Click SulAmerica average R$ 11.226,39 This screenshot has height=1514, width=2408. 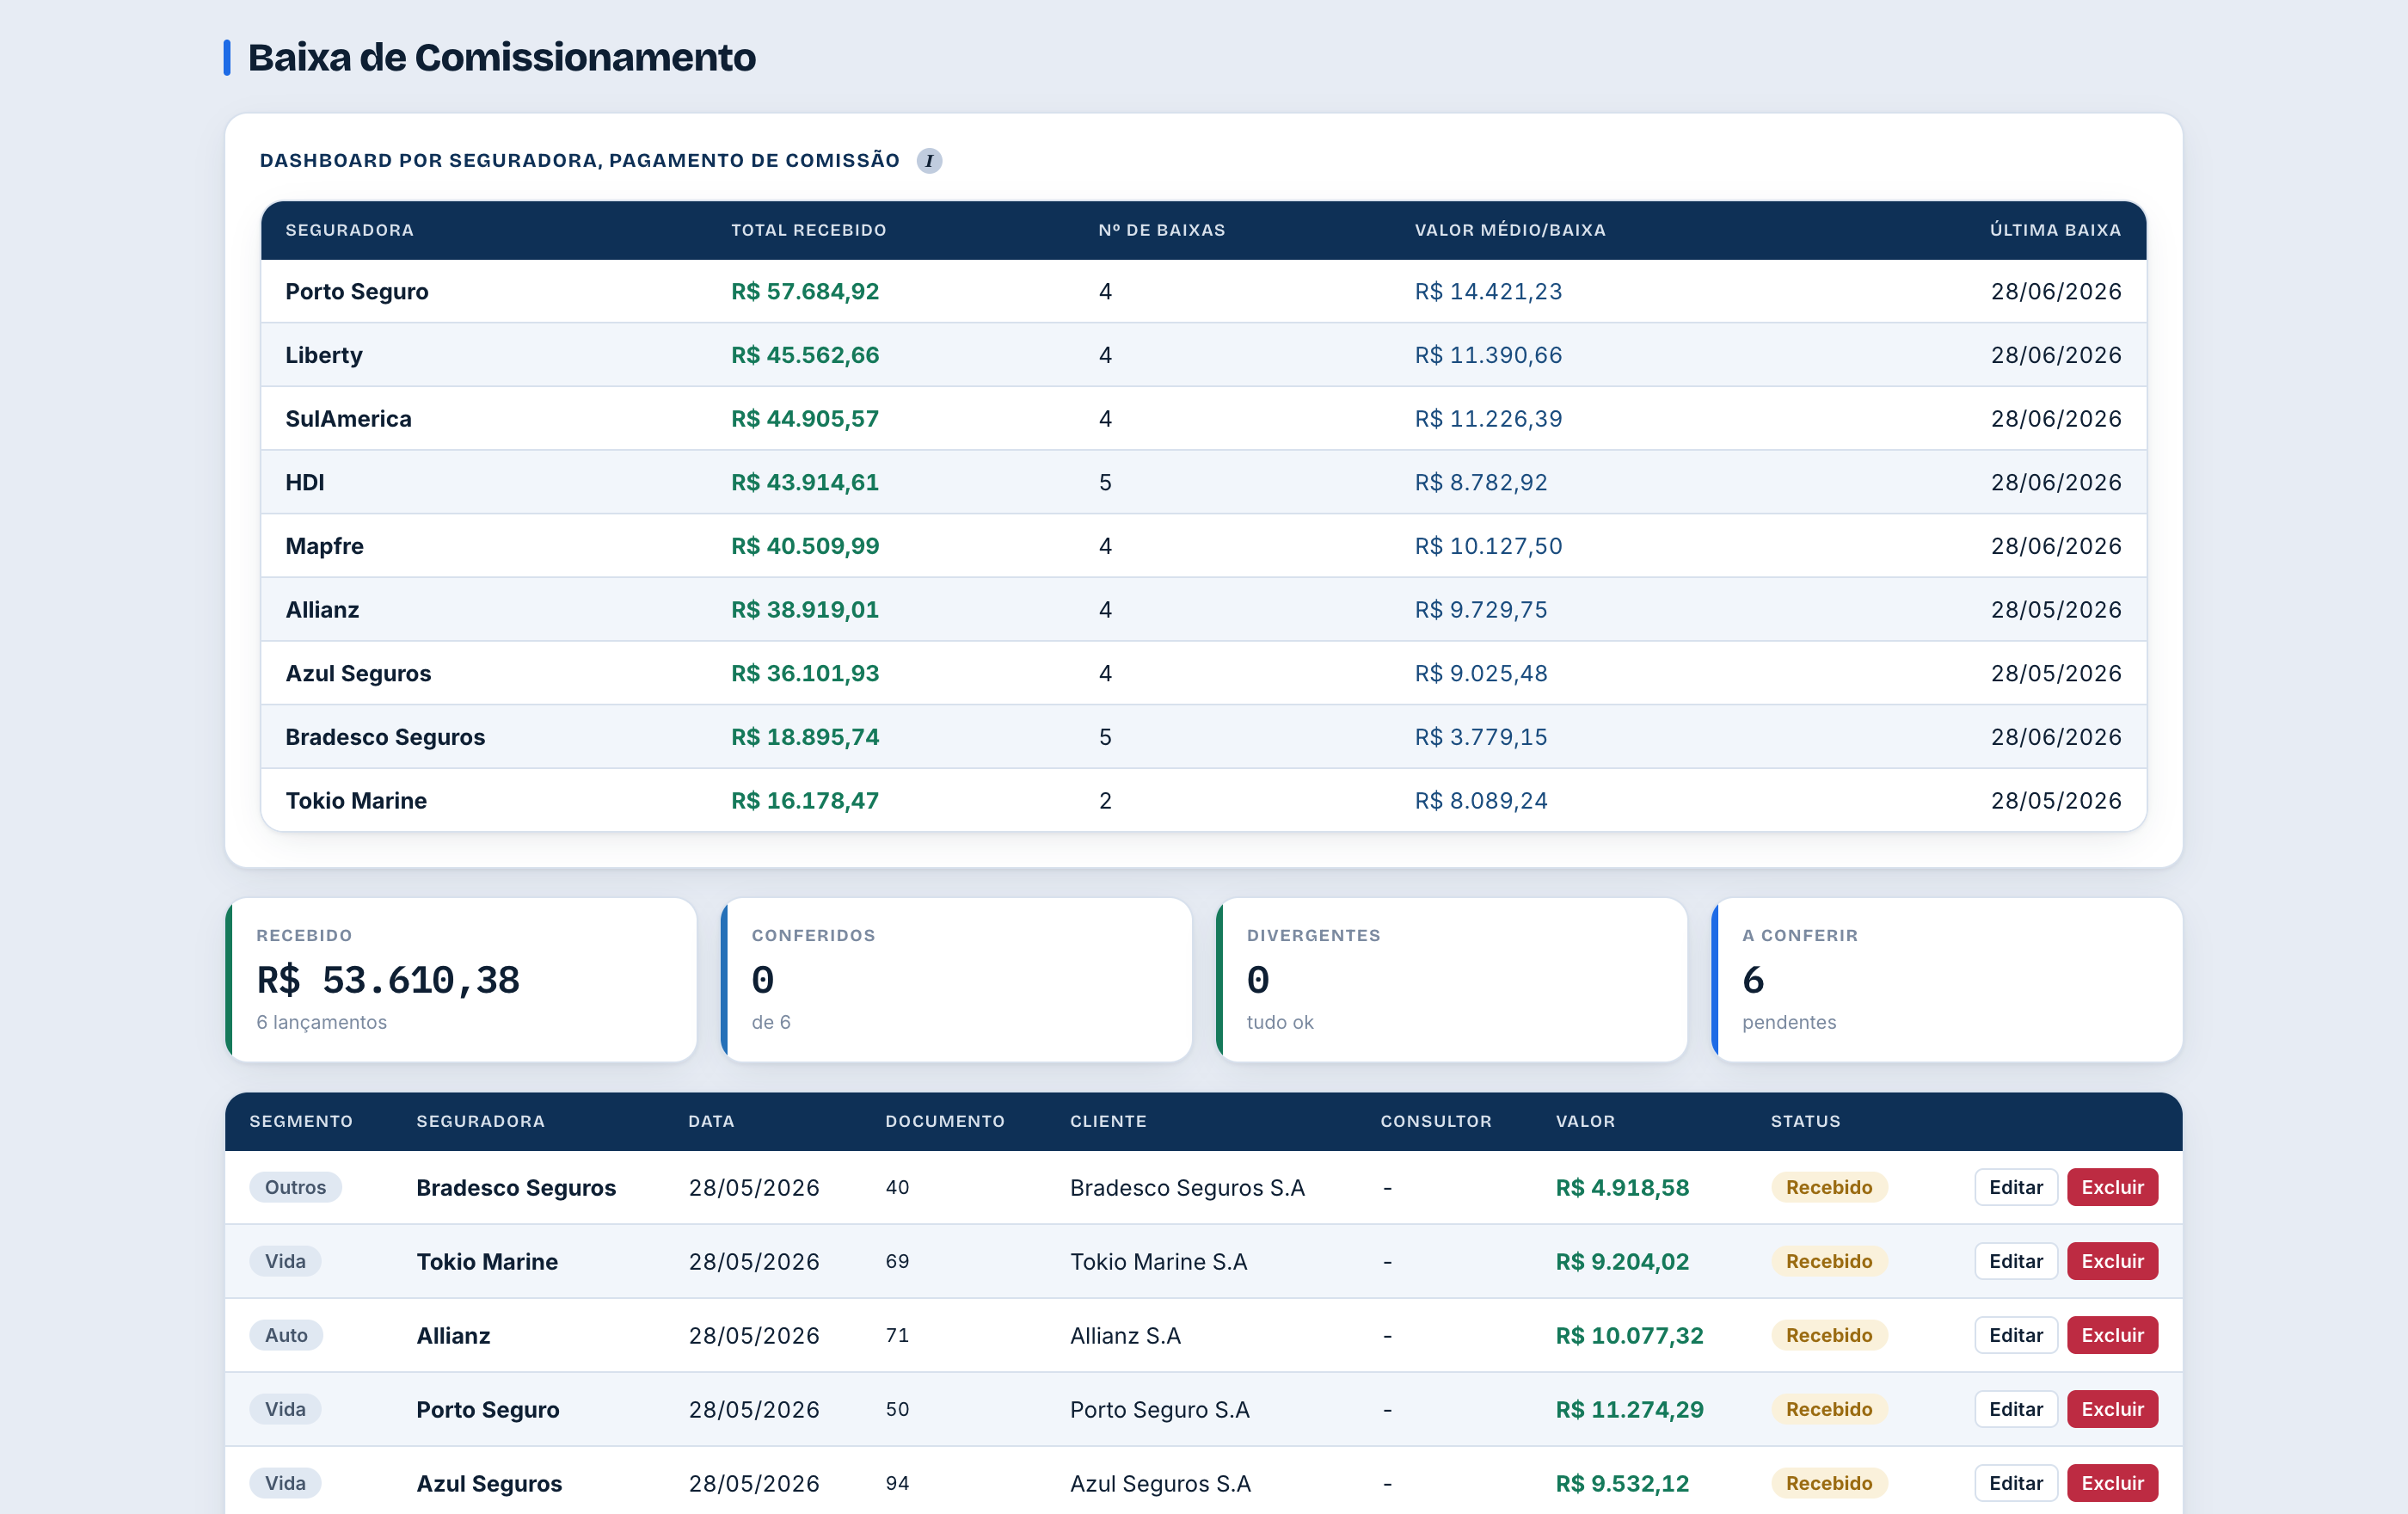point(1488,419)
